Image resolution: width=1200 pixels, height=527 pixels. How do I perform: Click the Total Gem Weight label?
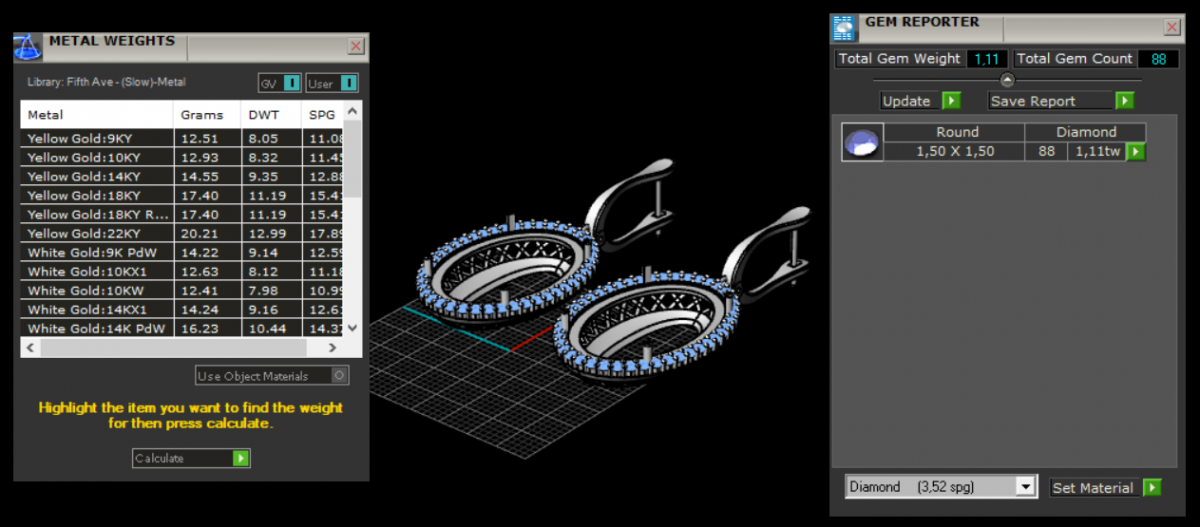[900, 59]
